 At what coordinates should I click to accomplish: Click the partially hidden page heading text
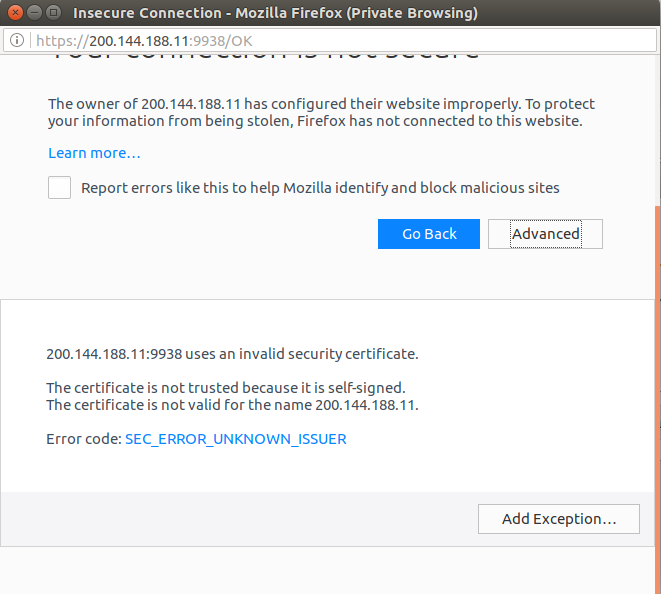click(x=265, y=56)
